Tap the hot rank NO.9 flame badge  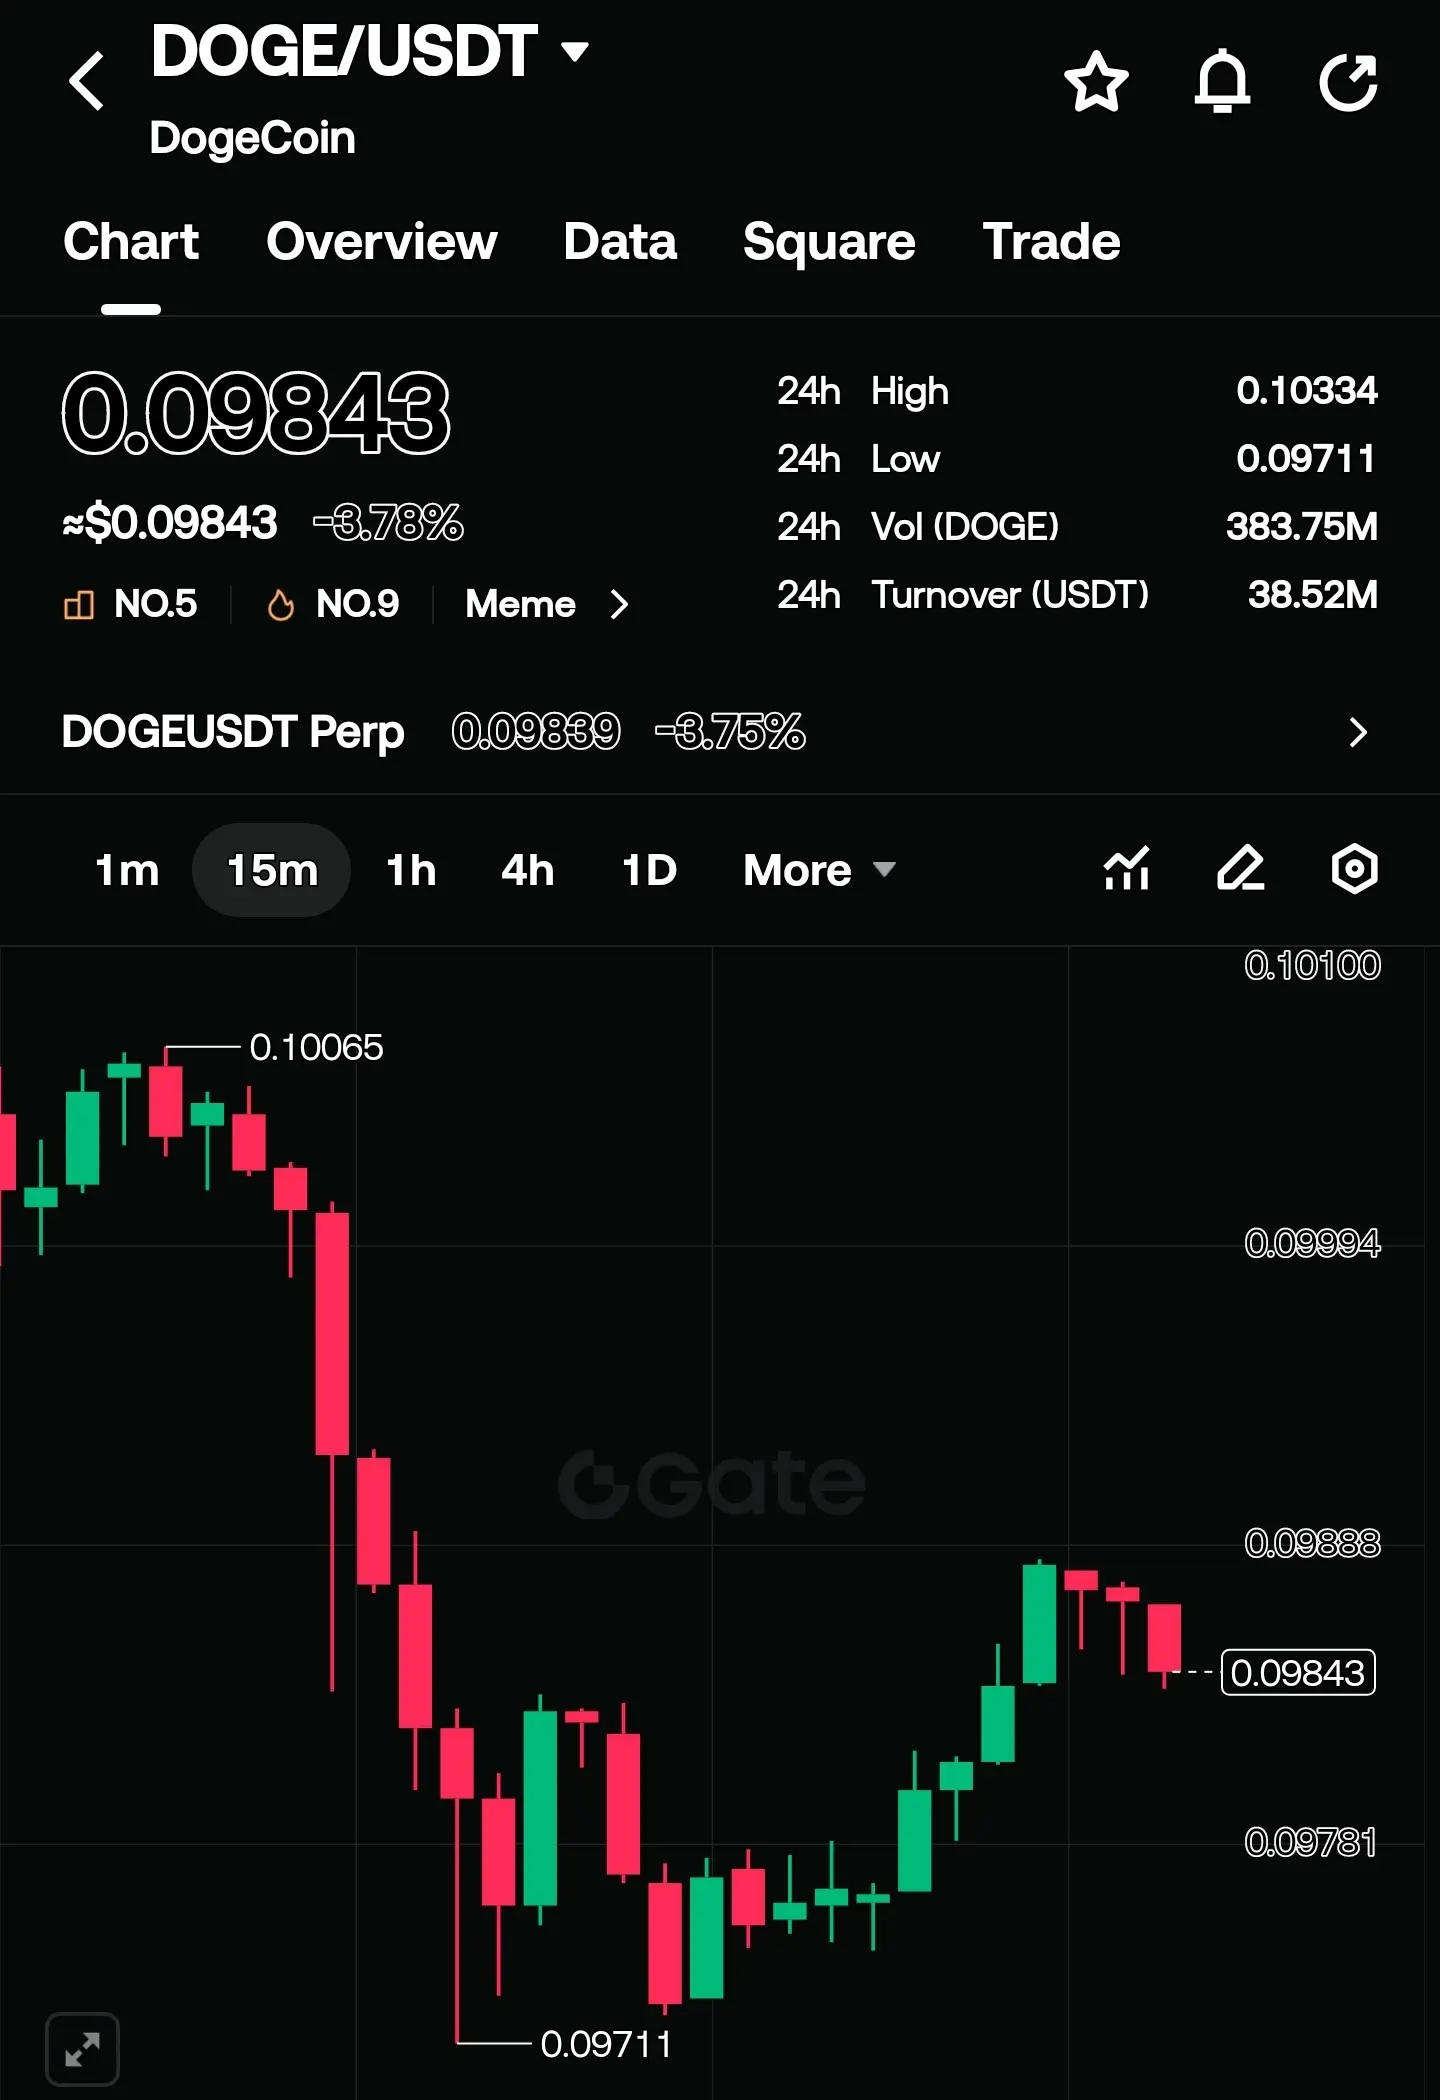[333, 604]
